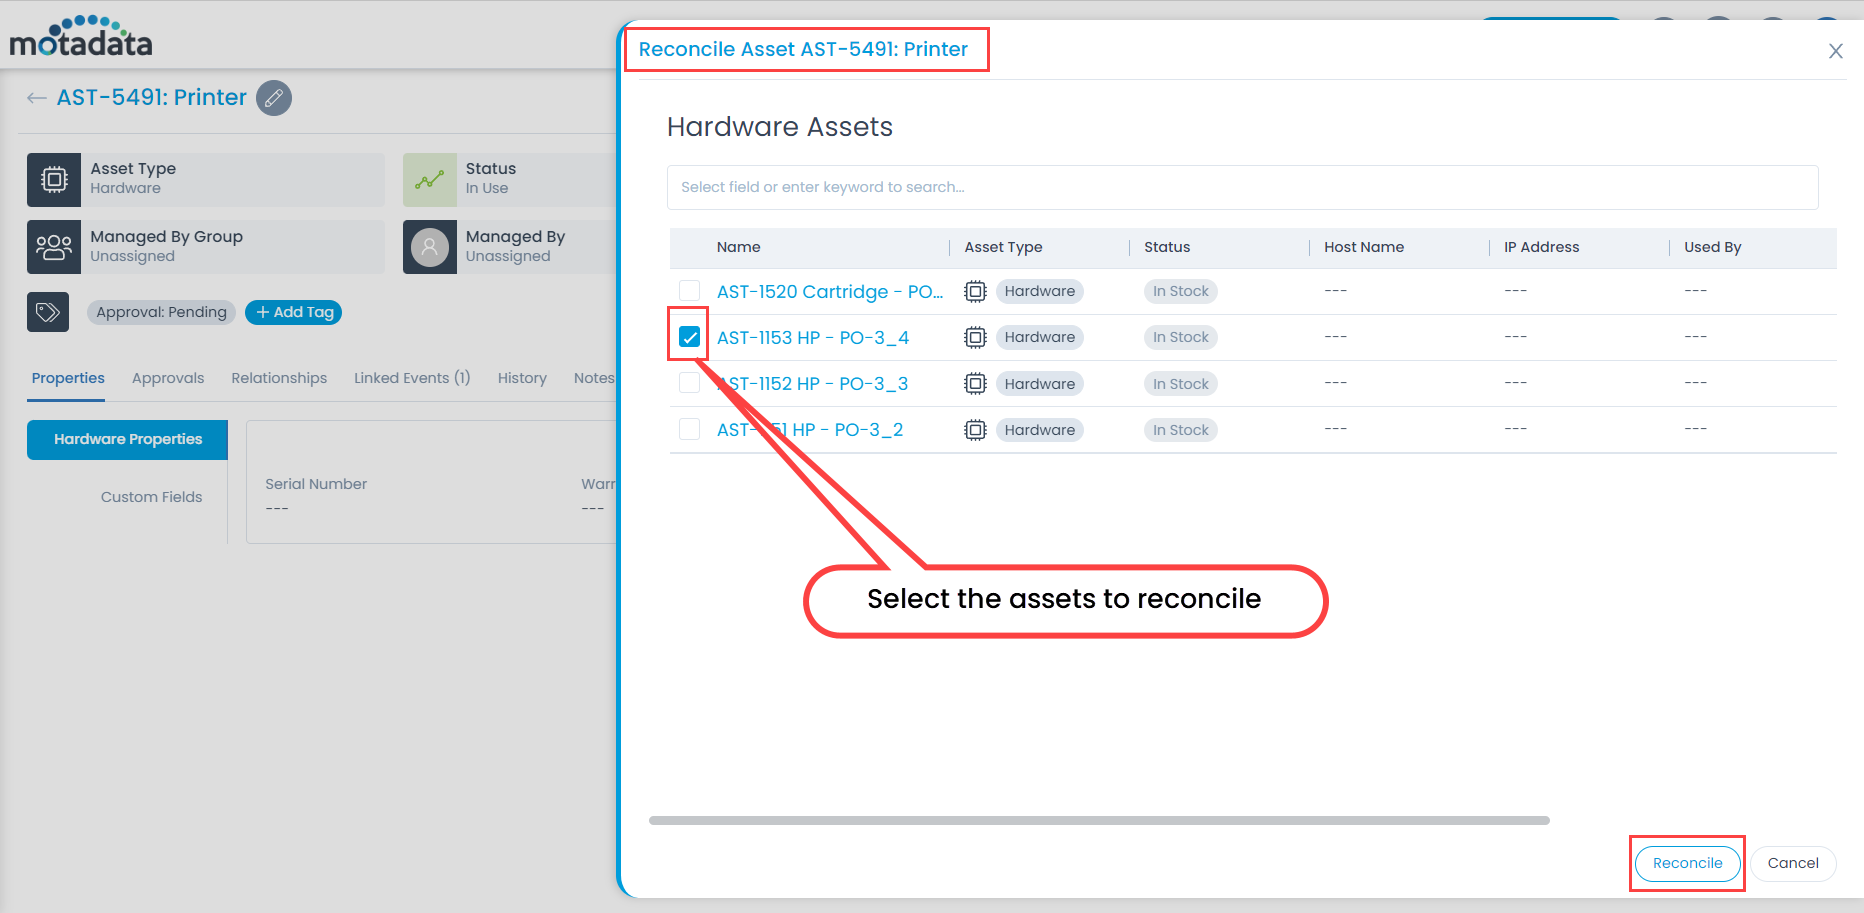This screenshot has height=913, width=1864.
Task: Click the green Status chart icon
Action: 429,180
